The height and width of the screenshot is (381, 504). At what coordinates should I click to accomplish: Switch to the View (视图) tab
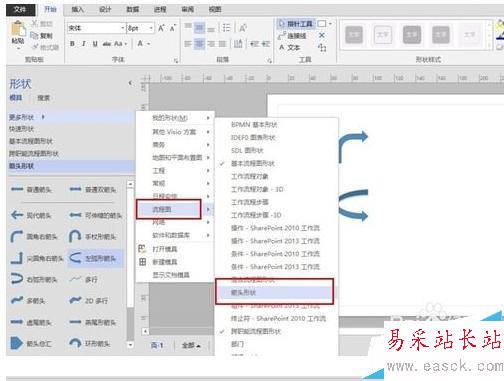[215, 9]
